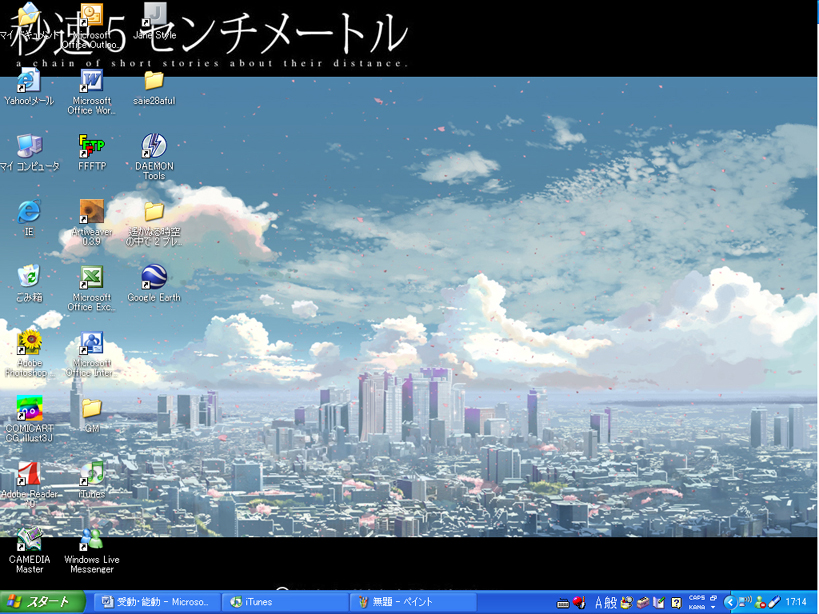Click pen tablet tray icon beside clock
This screenshot has width=819, height=614.
tap(774, 602)
